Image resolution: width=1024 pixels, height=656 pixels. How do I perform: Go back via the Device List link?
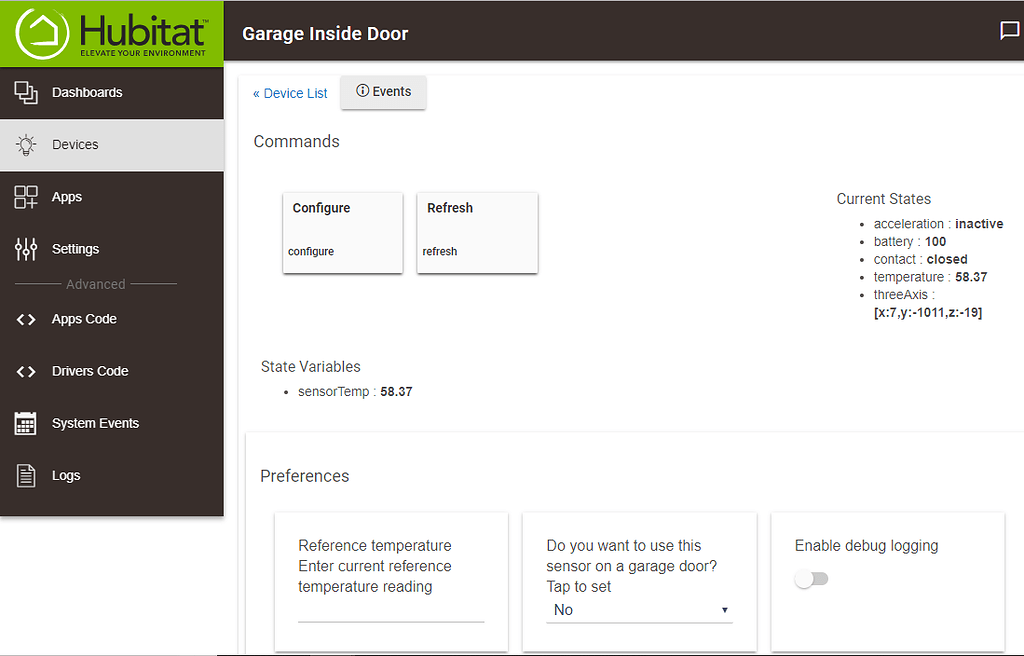point(290,93)
